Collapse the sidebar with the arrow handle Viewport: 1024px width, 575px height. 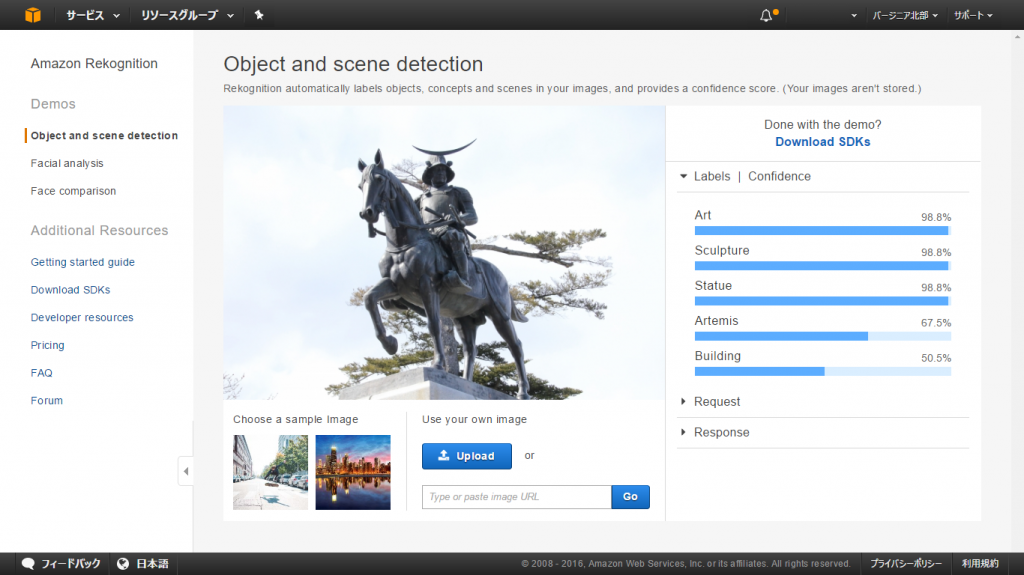pos(185,471)
